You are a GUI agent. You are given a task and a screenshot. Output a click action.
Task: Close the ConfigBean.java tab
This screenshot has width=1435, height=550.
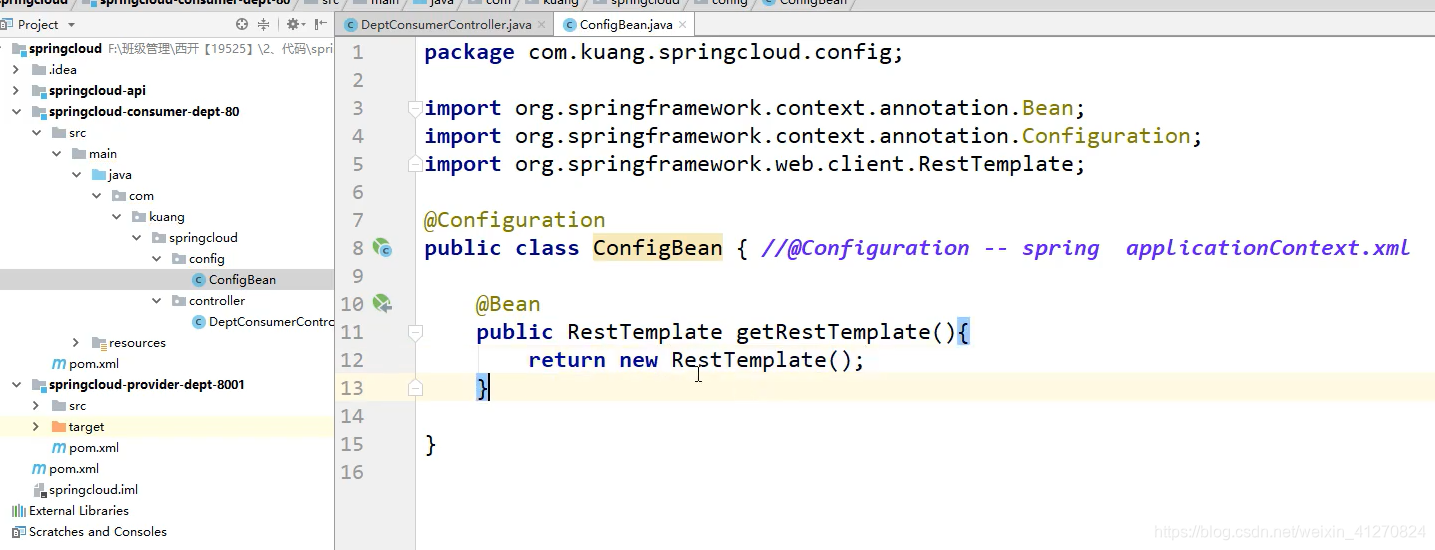click(682, 24)
